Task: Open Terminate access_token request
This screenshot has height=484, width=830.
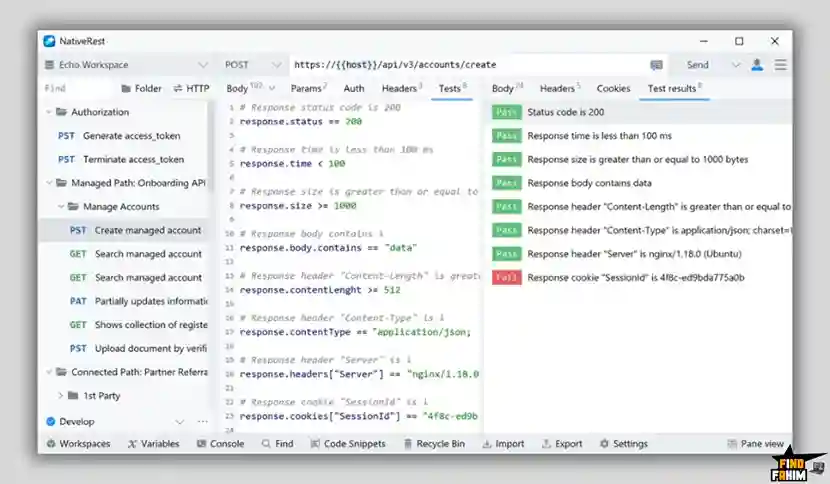Action: tap(133, 159)
